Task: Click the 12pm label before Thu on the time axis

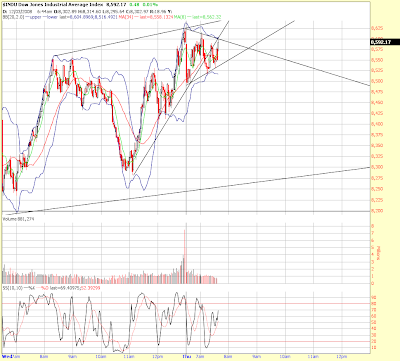Action: (158, 356)
